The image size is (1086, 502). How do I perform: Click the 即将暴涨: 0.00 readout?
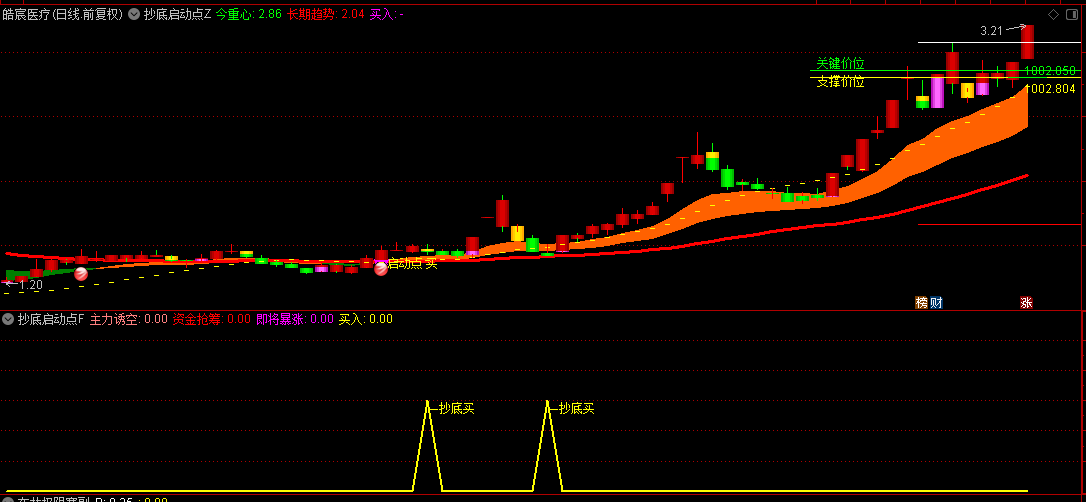click(295, 319)
